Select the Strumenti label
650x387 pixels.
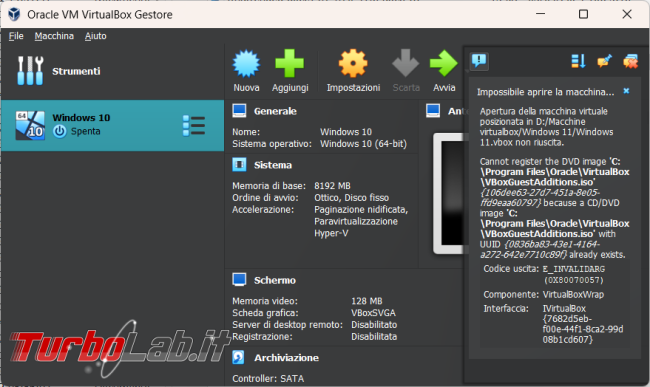76,71
